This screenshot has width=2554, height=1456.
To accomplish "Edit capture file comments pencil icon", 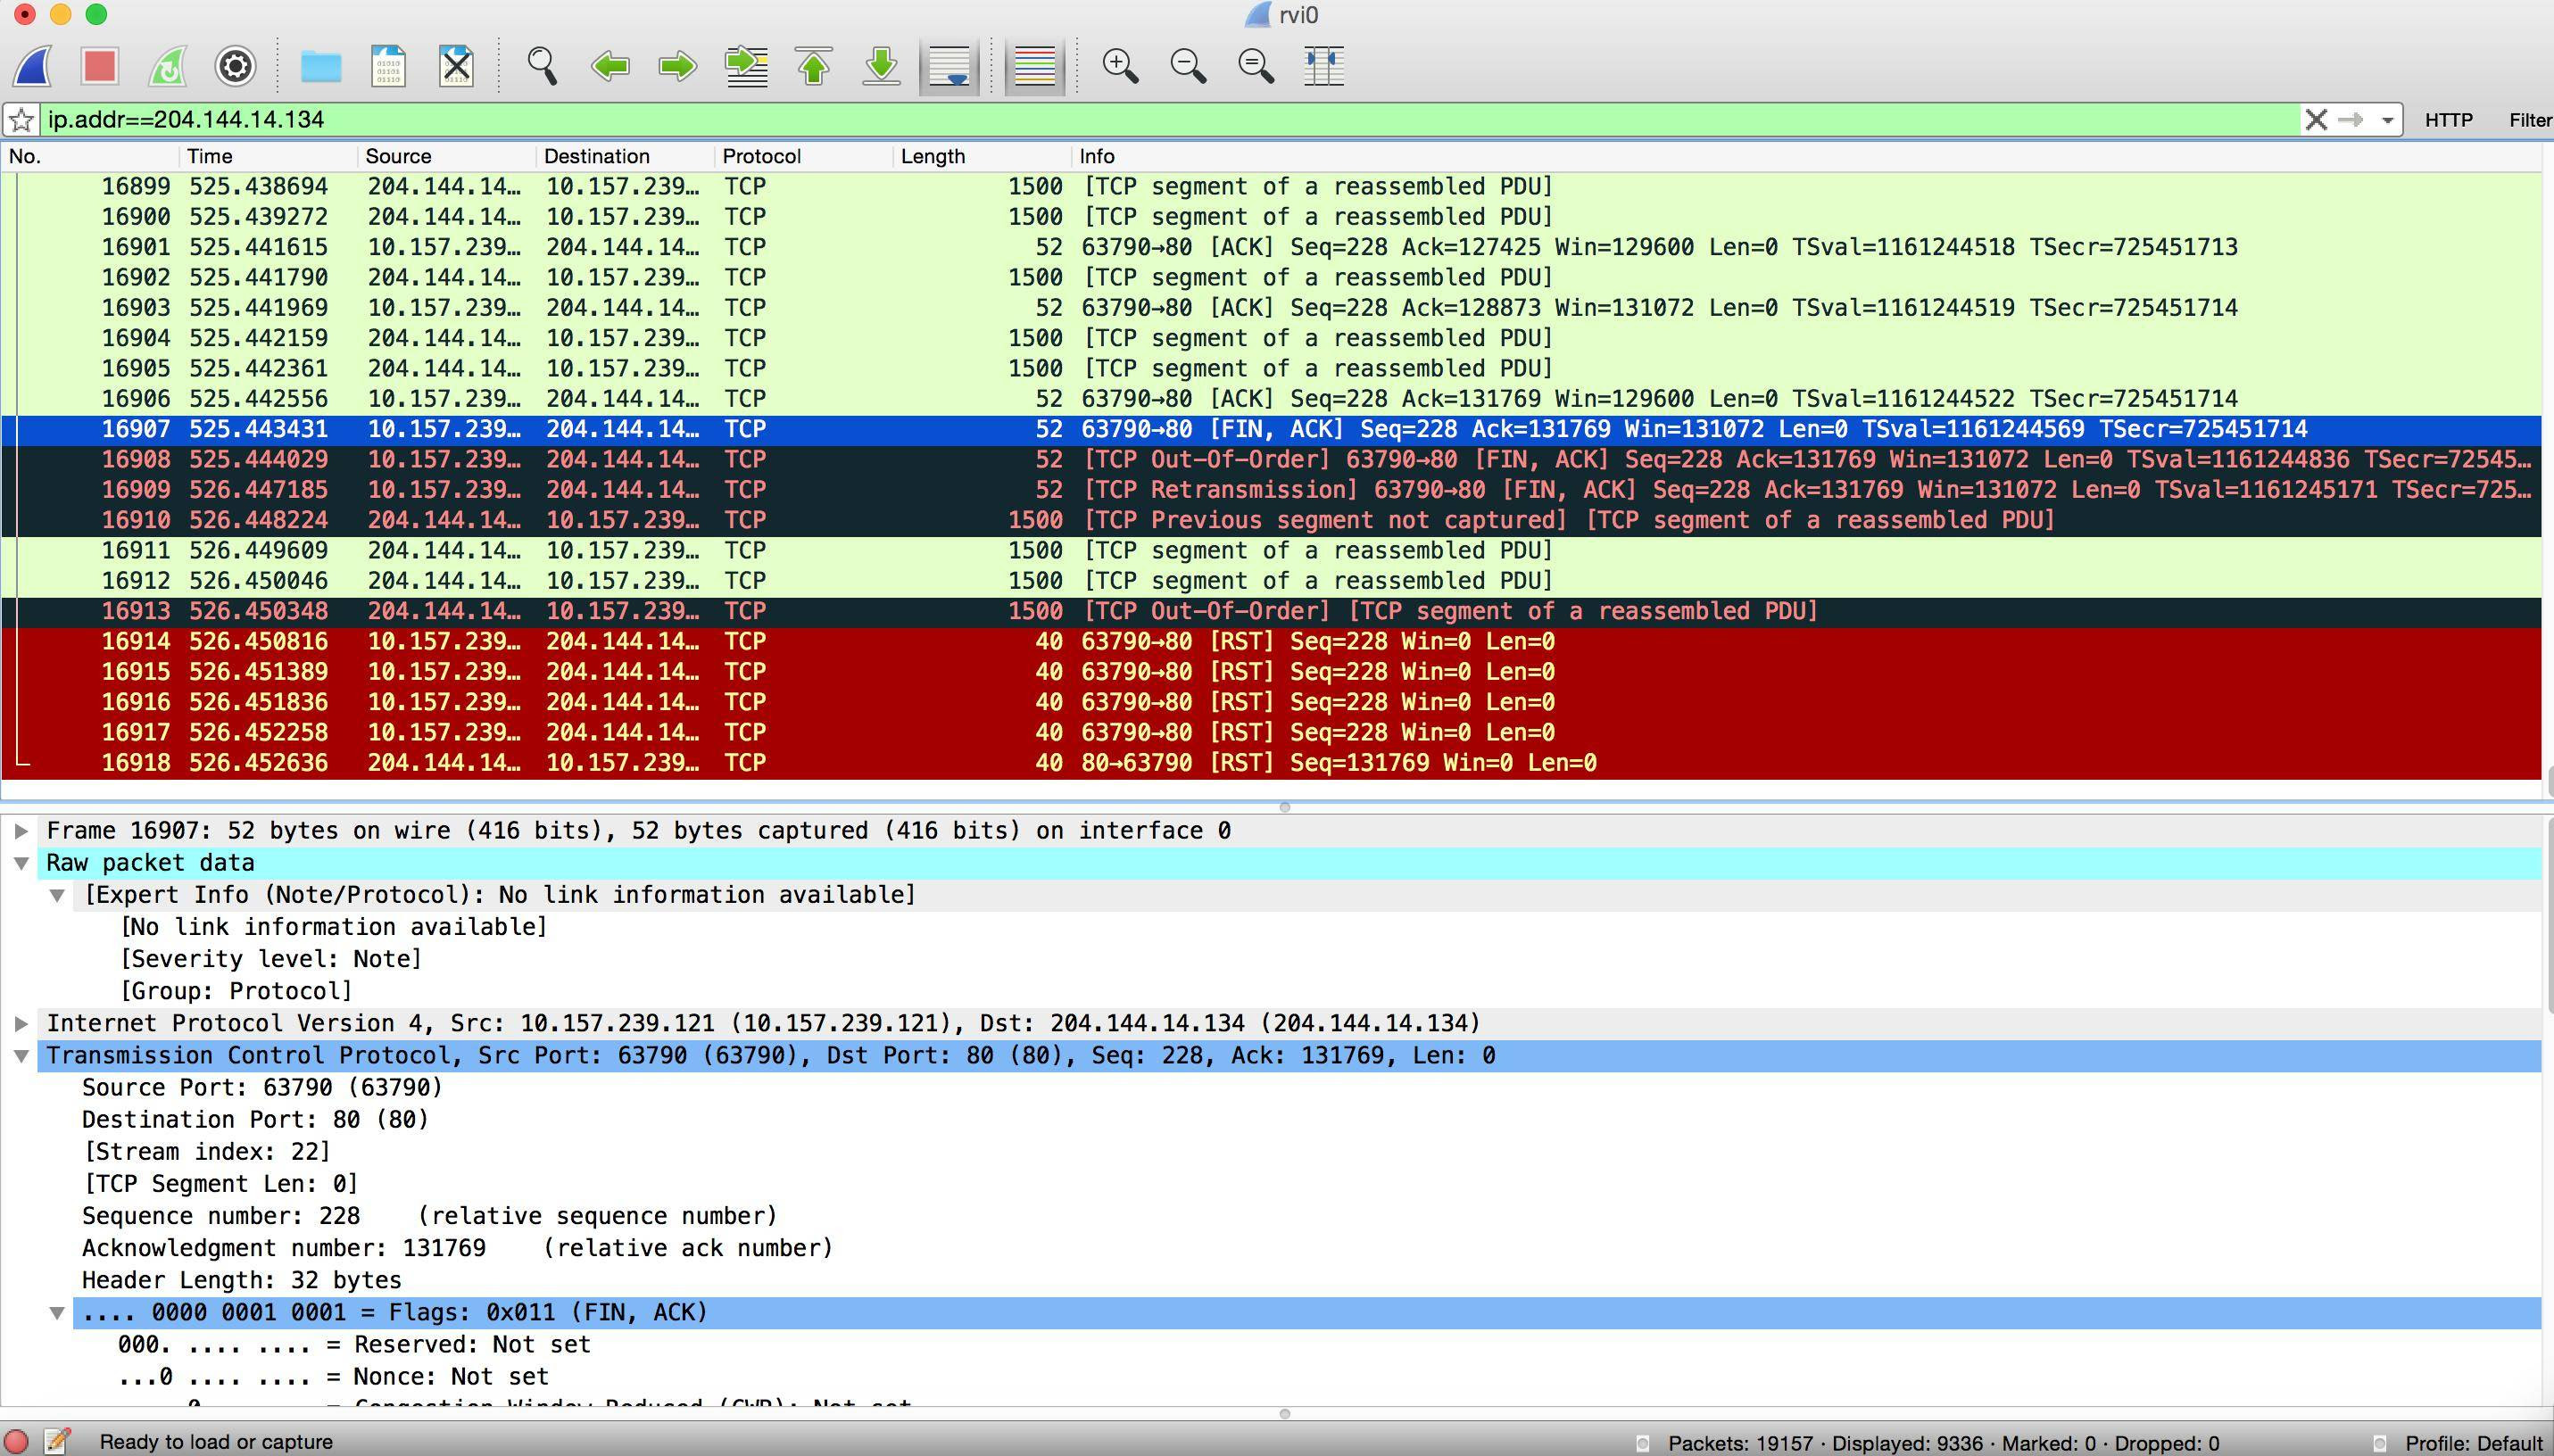I will (58, 1441).
